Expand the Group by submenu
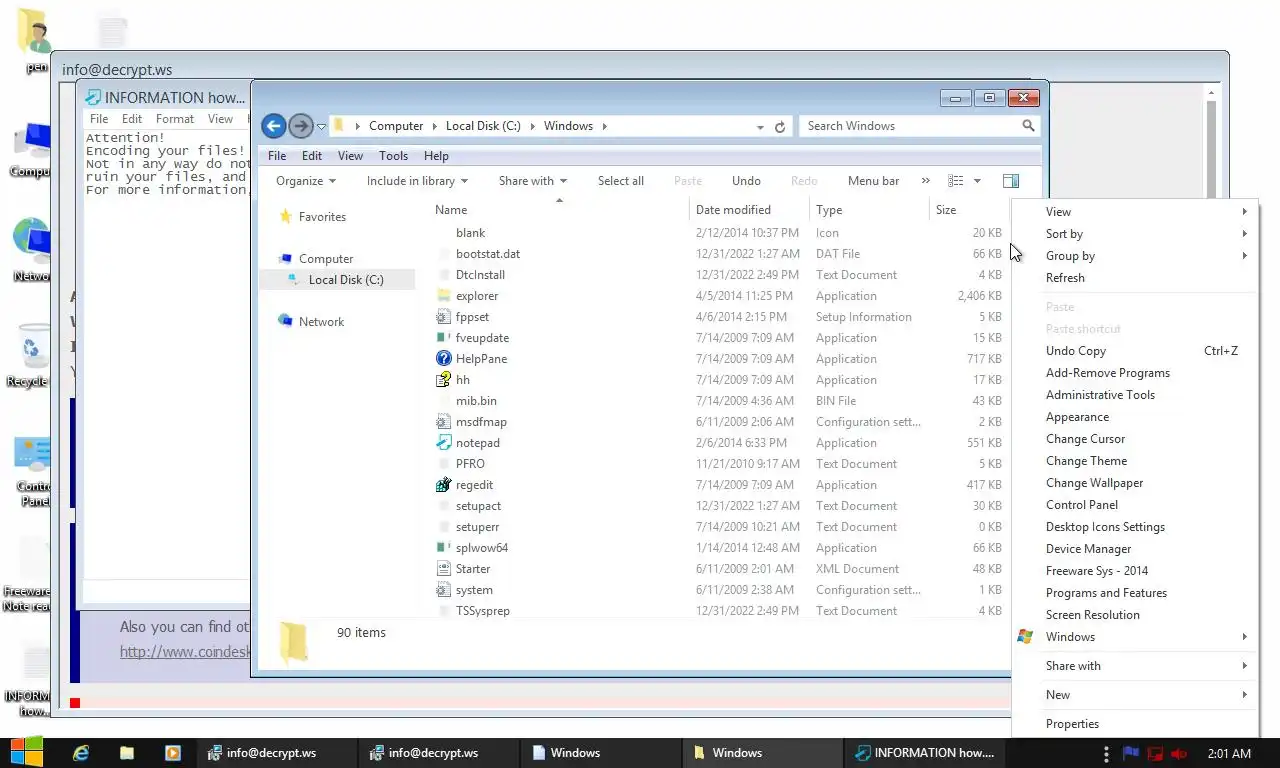Image resolution: width=1280 pixels, height=768 pixels. pyautogui.click(x=1135, y=256)
